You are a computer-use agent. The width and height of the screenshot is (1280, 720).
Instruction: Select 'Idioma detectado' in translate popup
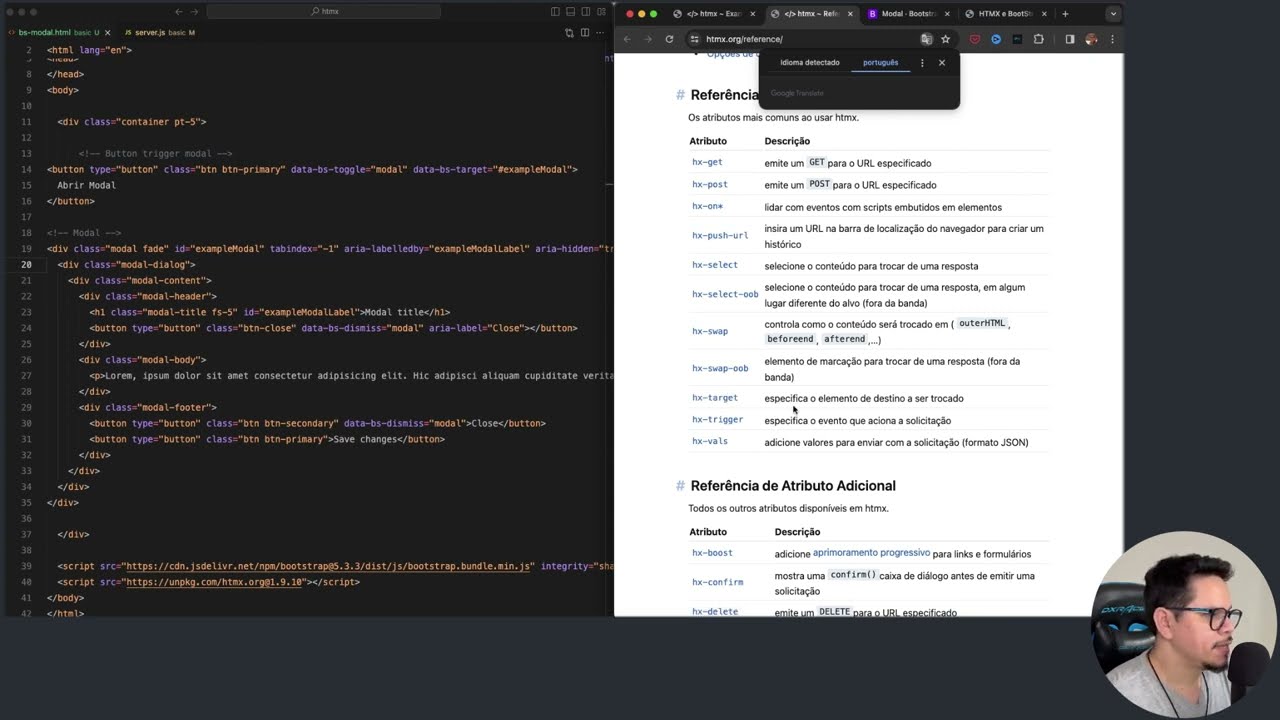click(x=810, y=62)
